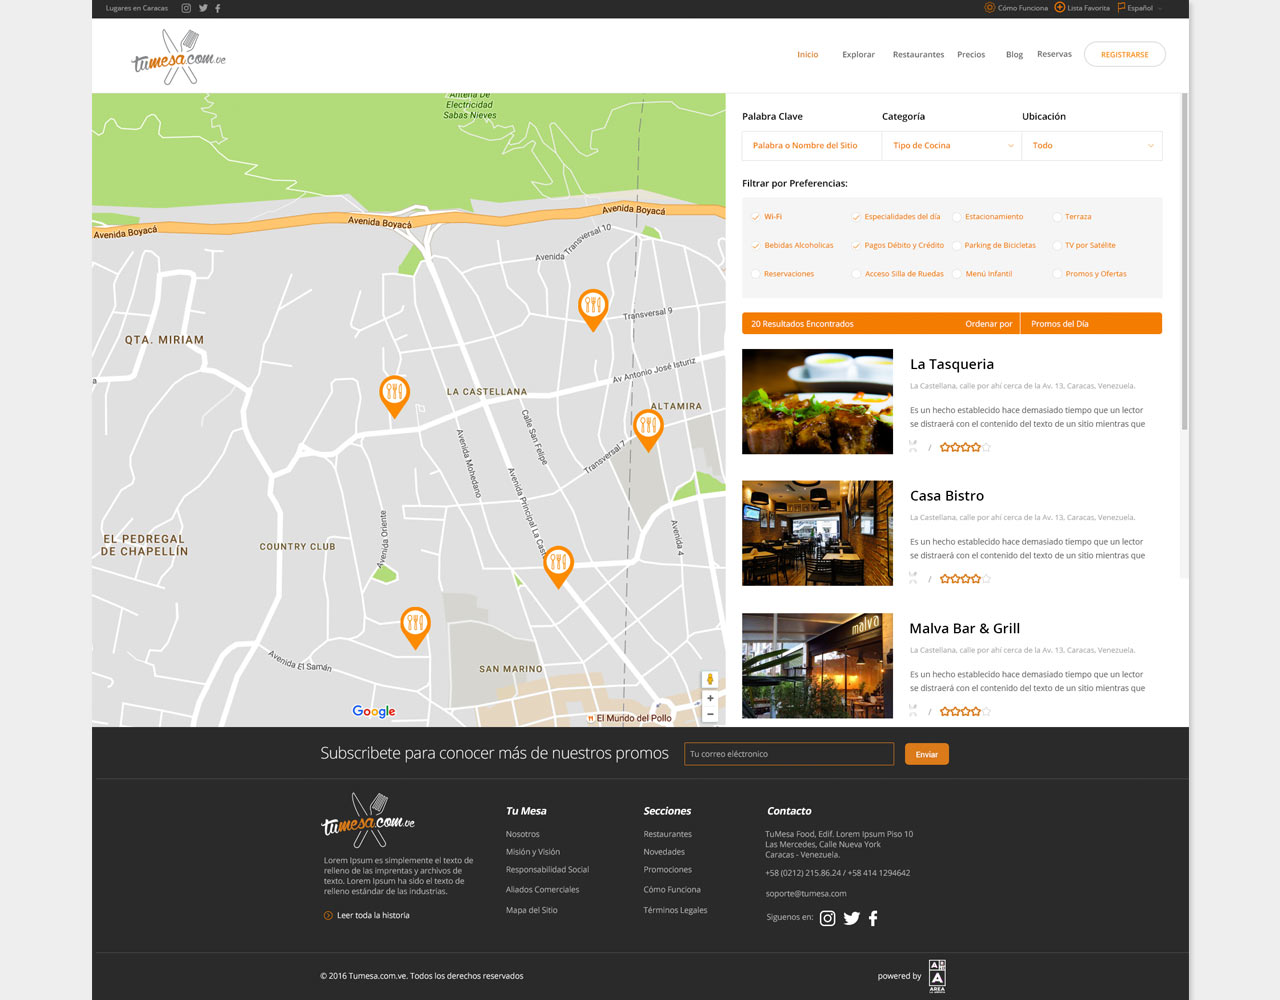Select the map marker near Transversal 9

click(593, 309)
